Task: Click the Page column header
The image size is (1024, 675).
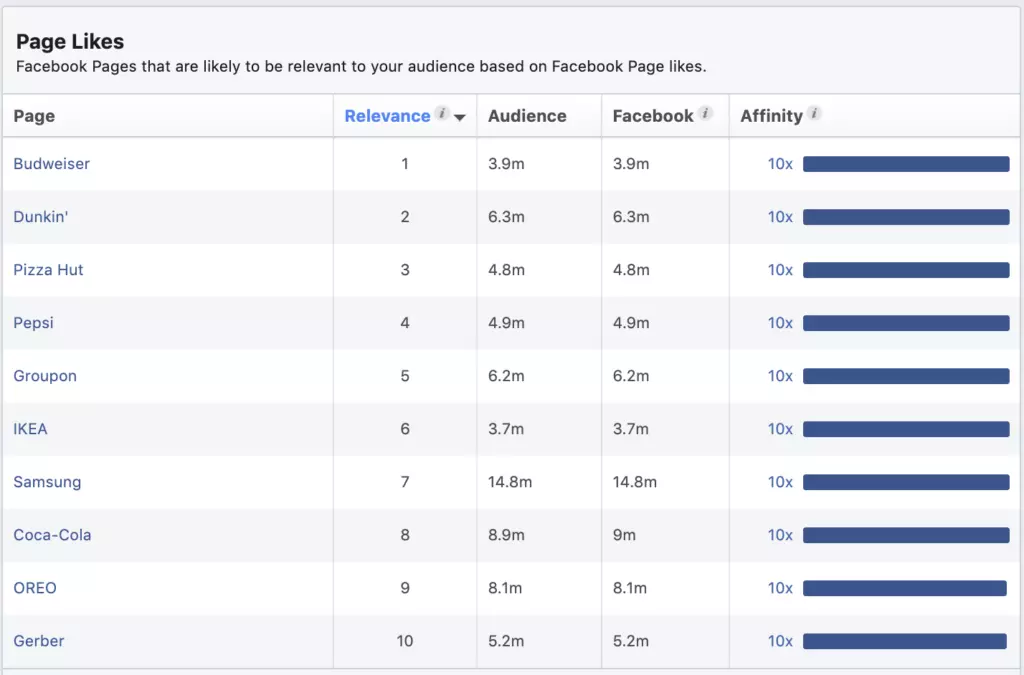Action: [x=34, y=116]
